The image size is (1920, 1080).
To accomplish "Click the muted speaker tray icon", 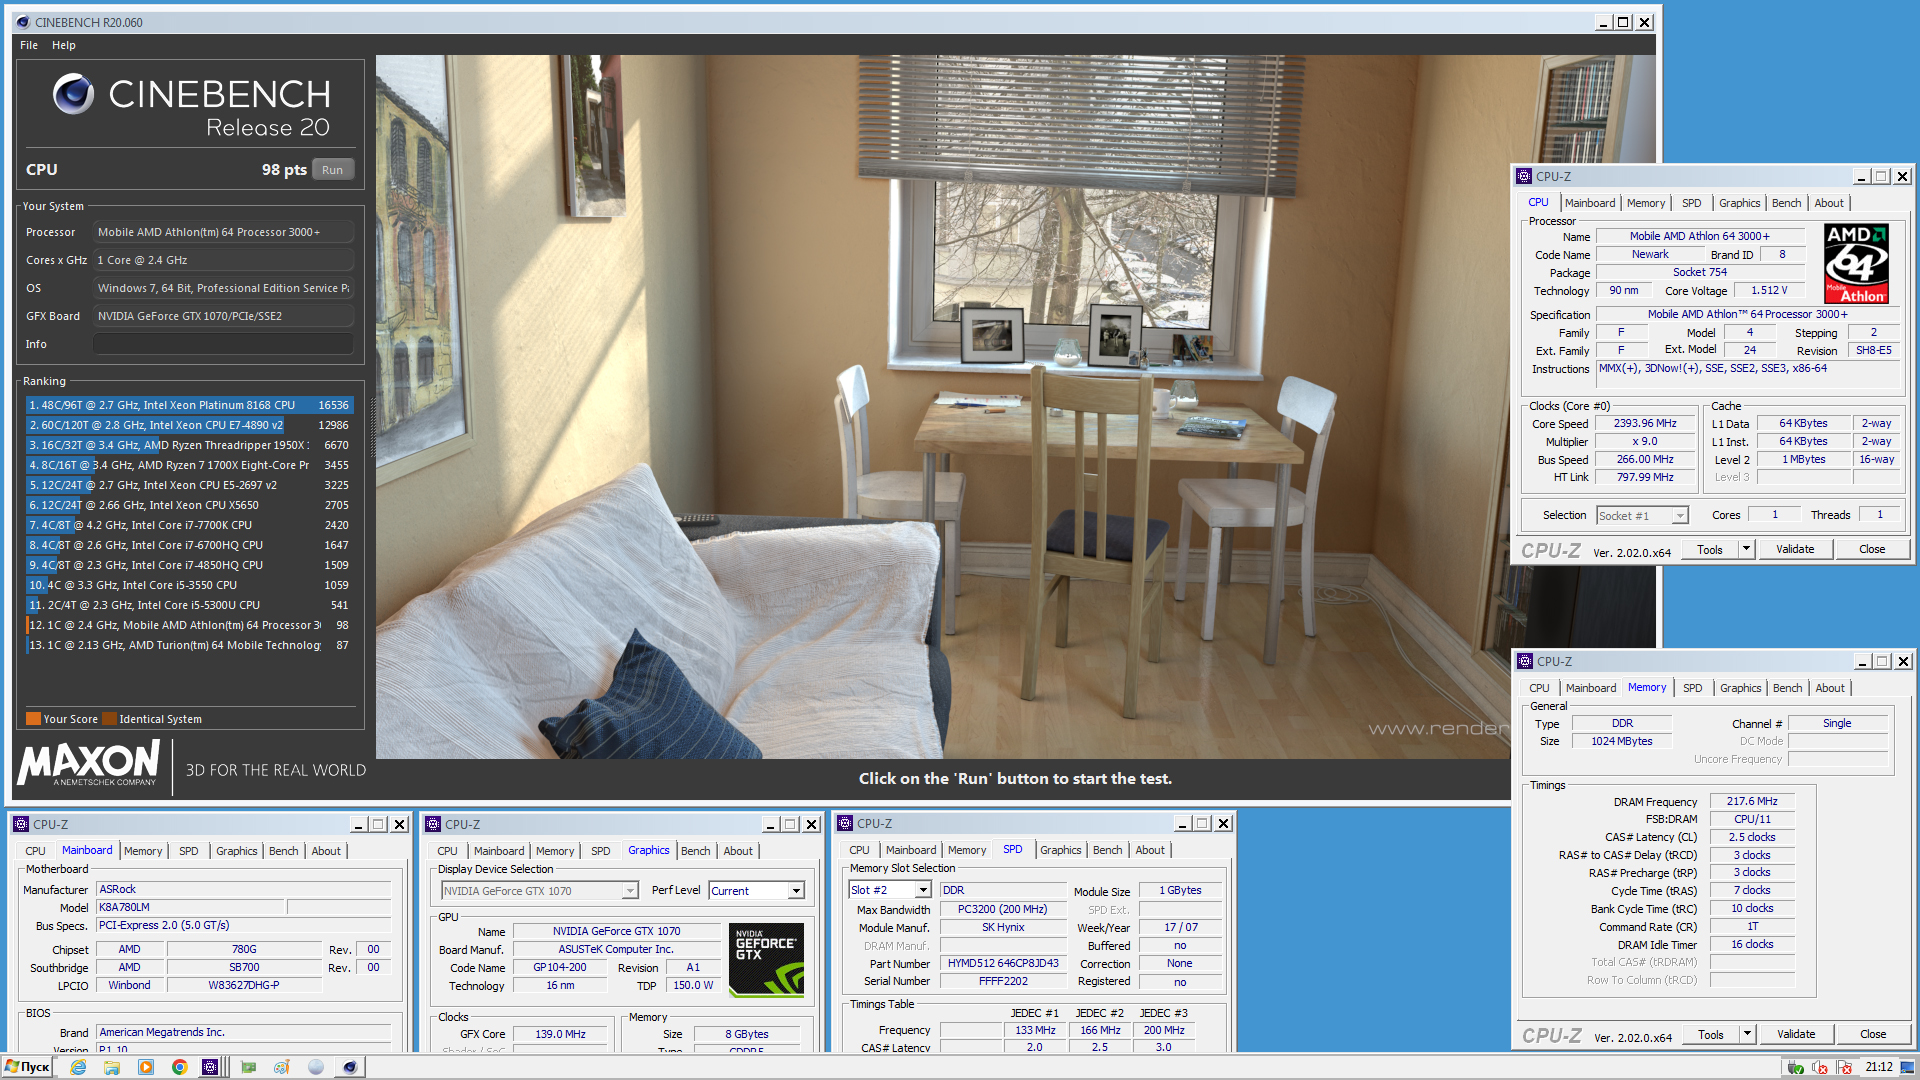I will tap(1820, 1068).
